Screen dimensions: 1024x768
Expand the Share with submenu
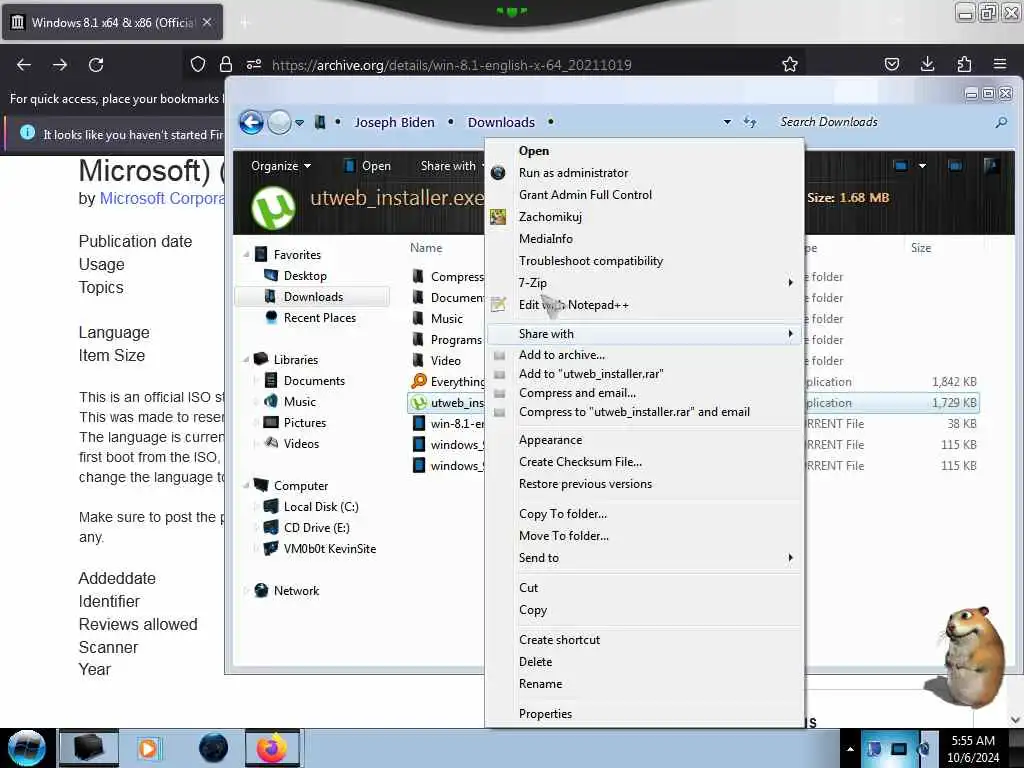645,334
